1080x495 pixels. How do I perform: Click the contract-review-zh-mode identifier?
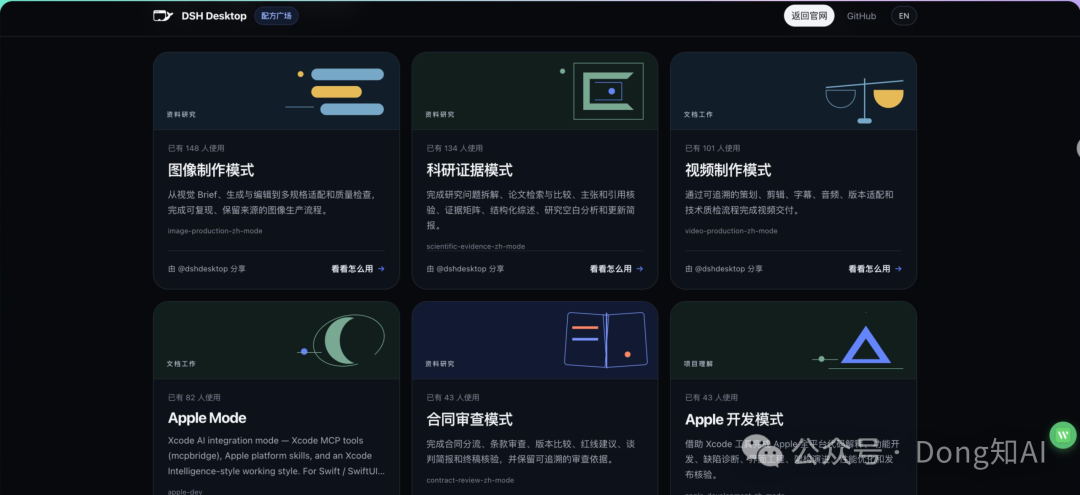470,481
